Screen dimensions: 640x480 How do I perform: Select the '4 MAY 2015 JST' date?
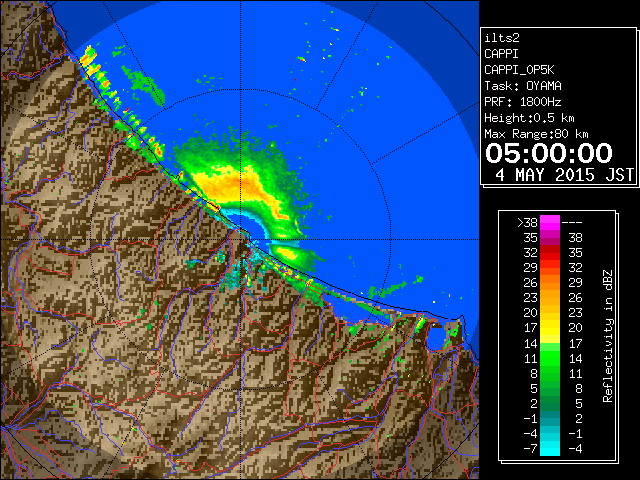pyautogui.click(x=565, y=175)
